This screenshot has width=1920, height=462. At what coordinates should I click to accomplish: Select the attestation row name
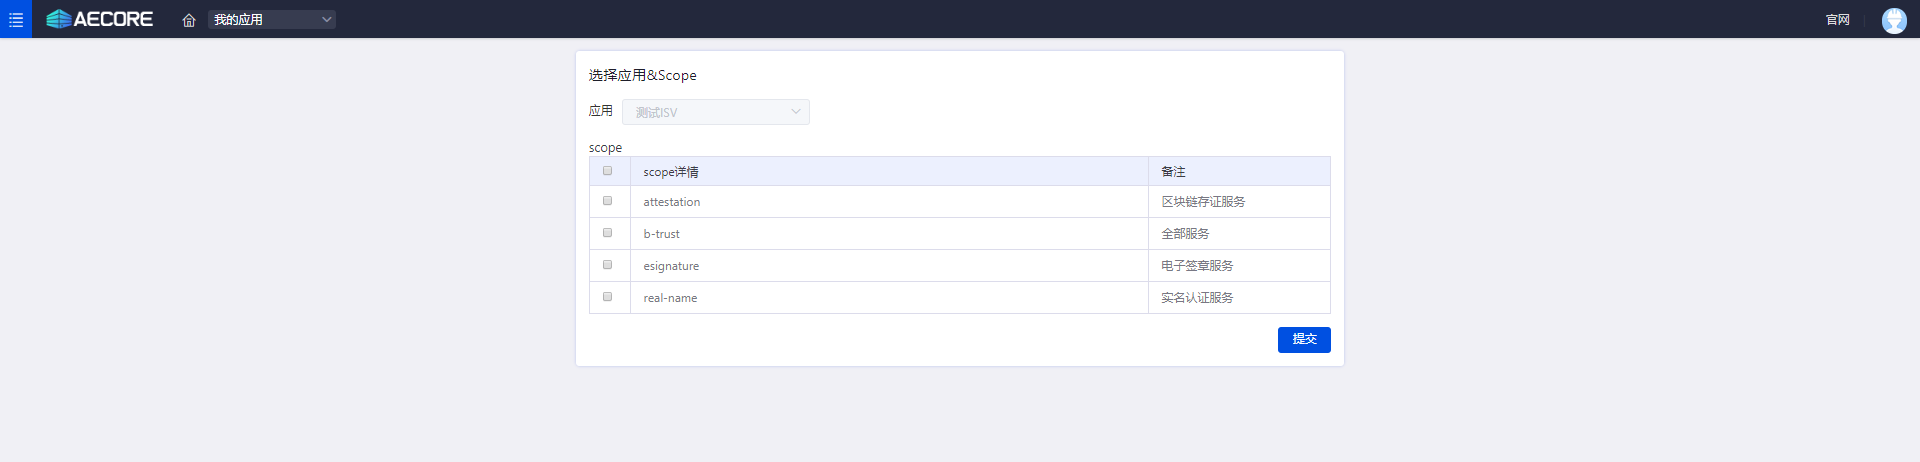pos(672,202)
